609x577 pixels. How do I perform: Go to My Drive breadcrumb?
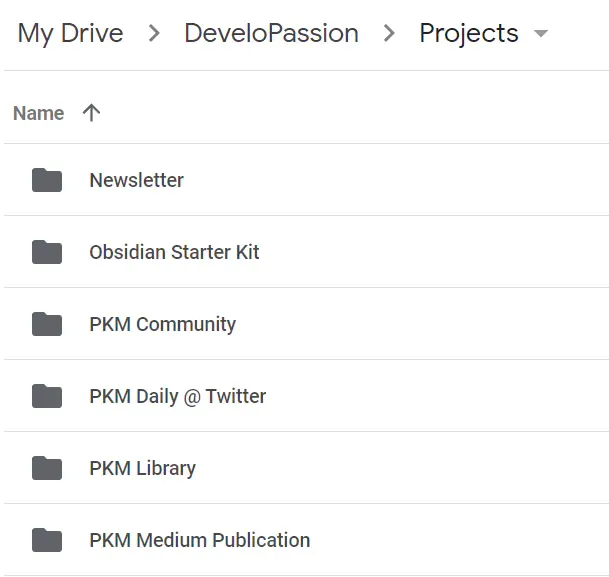[x=70, y=33]
